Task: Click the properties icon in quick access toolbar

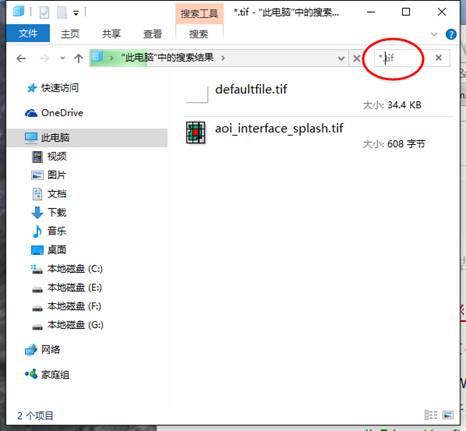Action: 44,13
